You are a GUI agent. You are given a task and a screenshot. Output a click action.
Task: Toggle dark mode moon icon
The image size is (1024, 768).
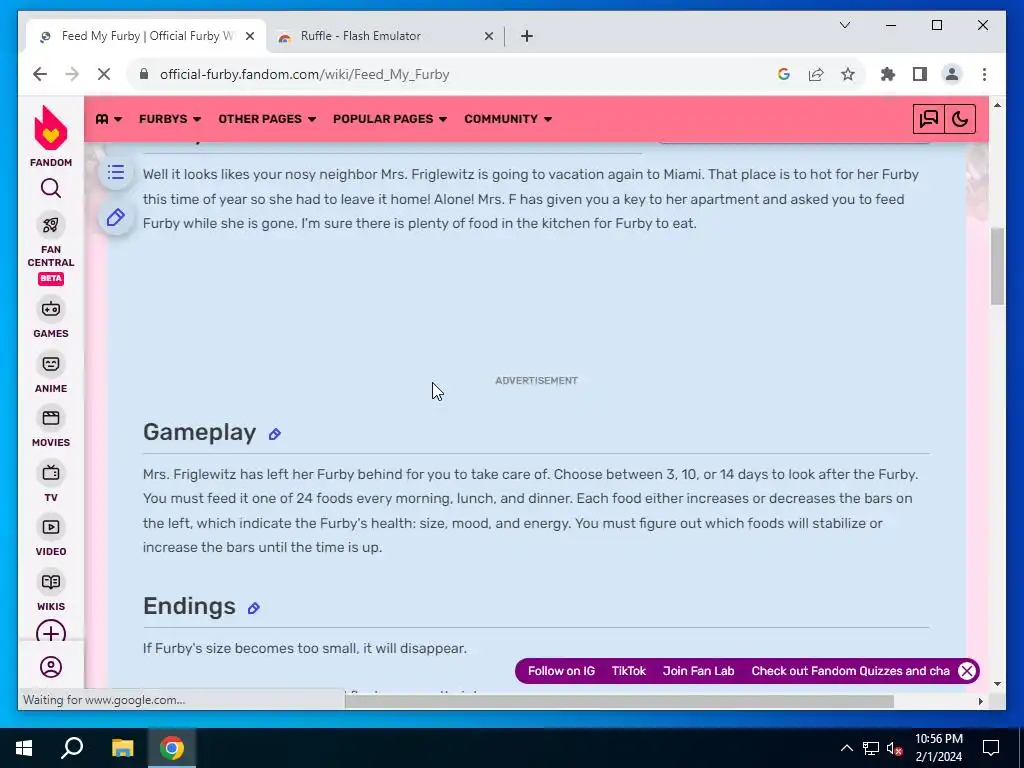point(959,119)
